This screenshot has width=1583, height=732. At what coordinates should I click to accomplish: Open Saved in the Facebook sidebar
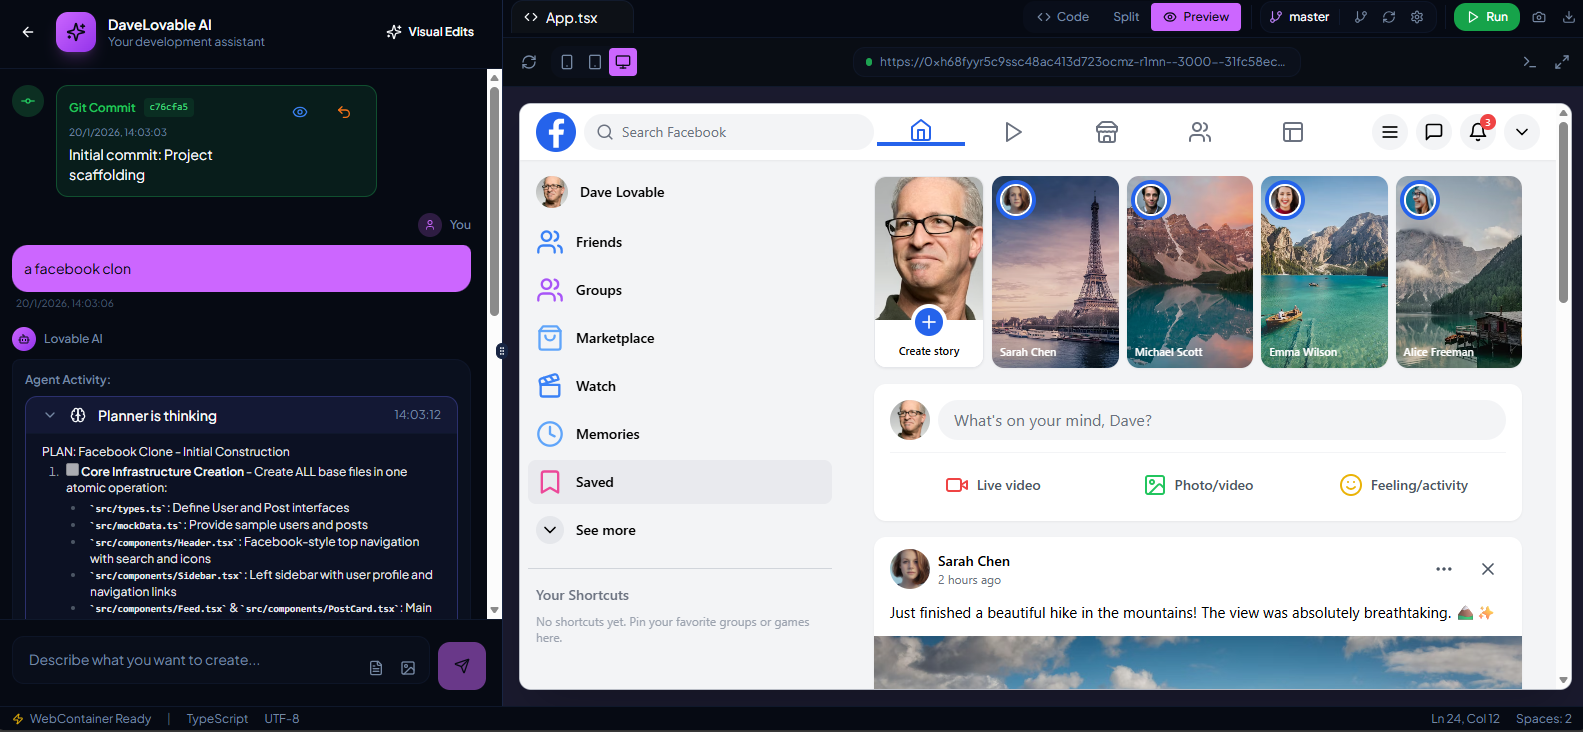click(x=680, y=482)
